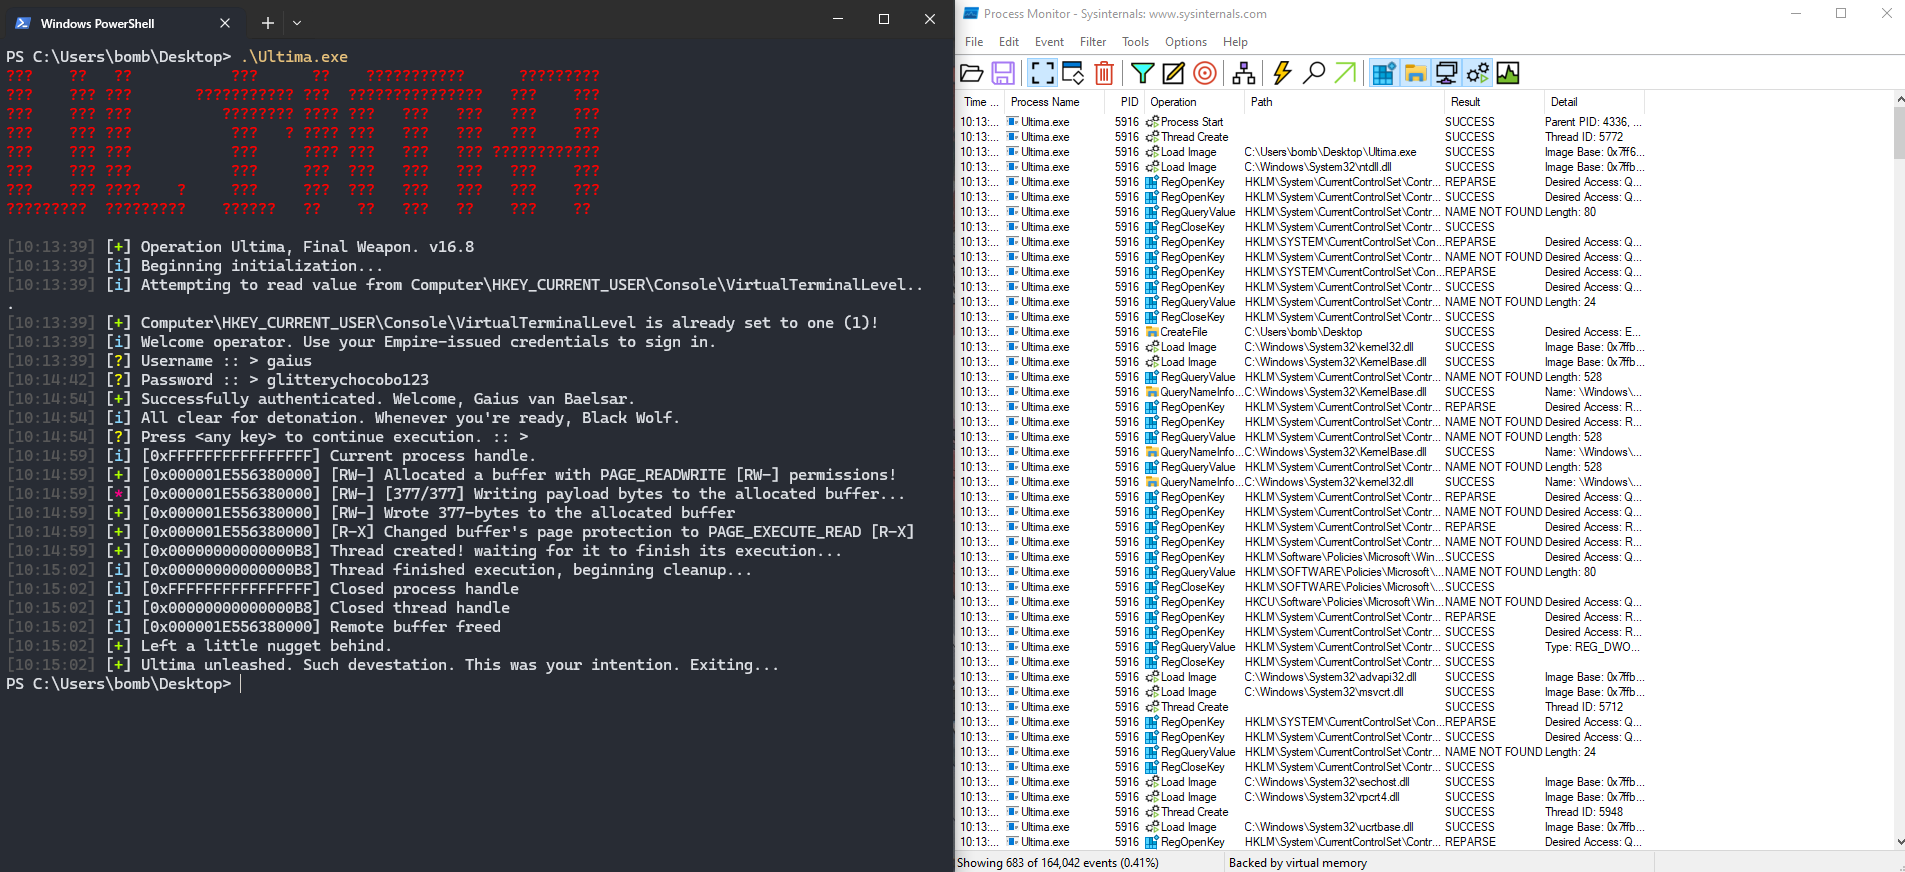
Task: Click the Time column header
Action: (981, 102)
